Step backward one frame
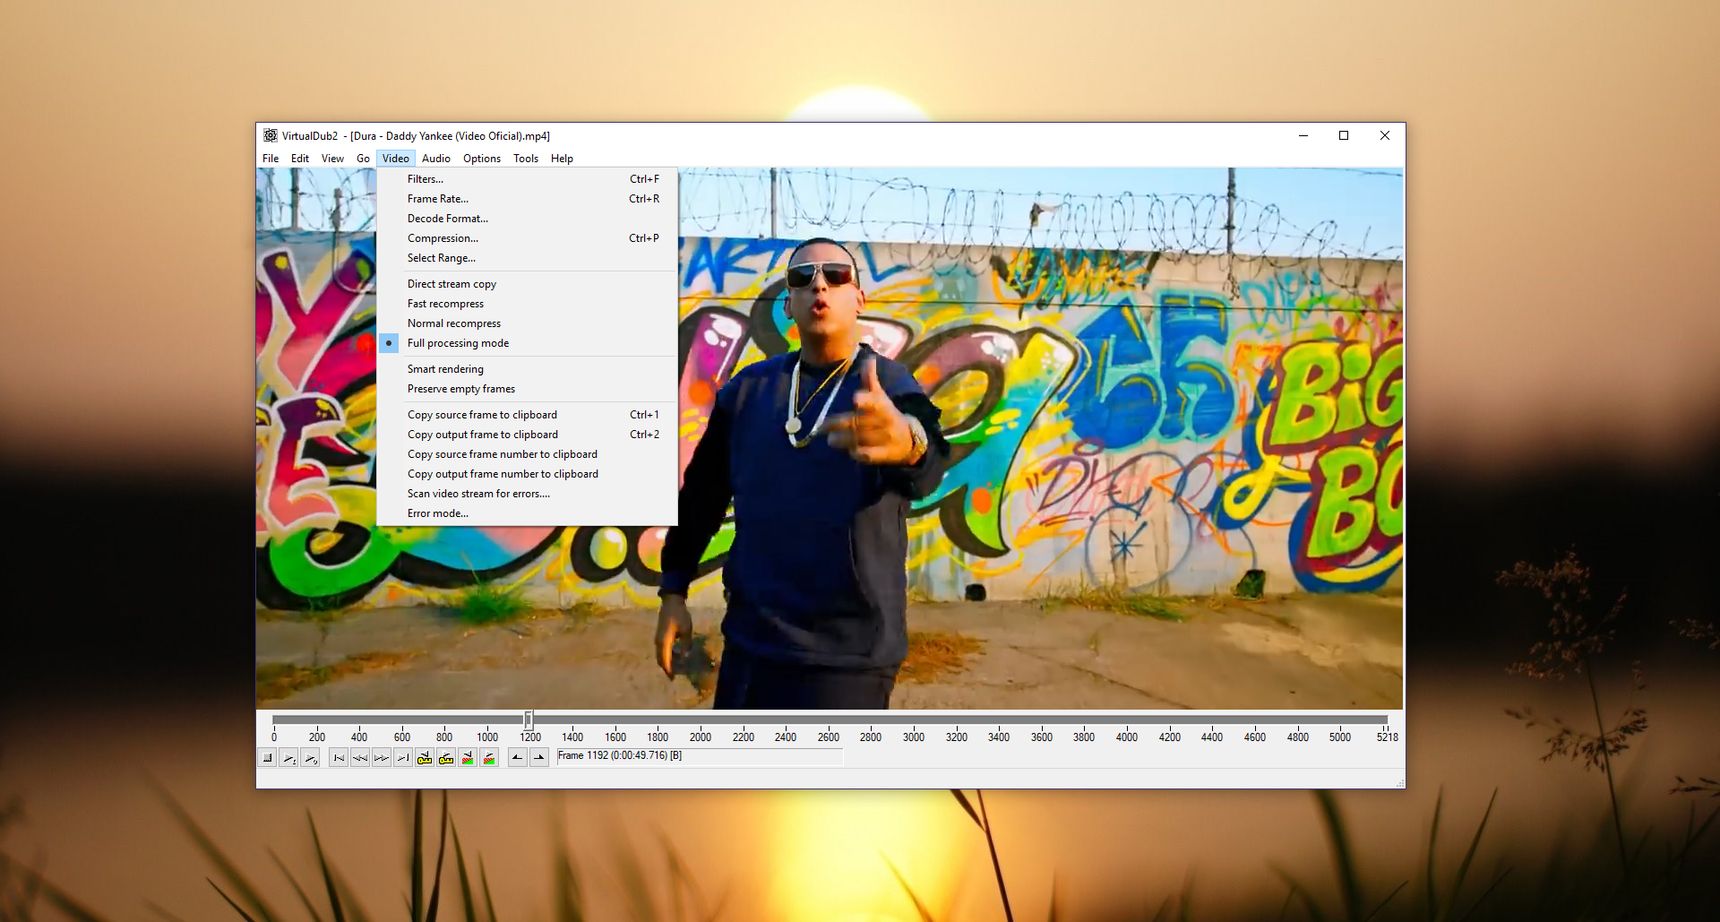The image size is (1720, 922). [x=360, y=758]
